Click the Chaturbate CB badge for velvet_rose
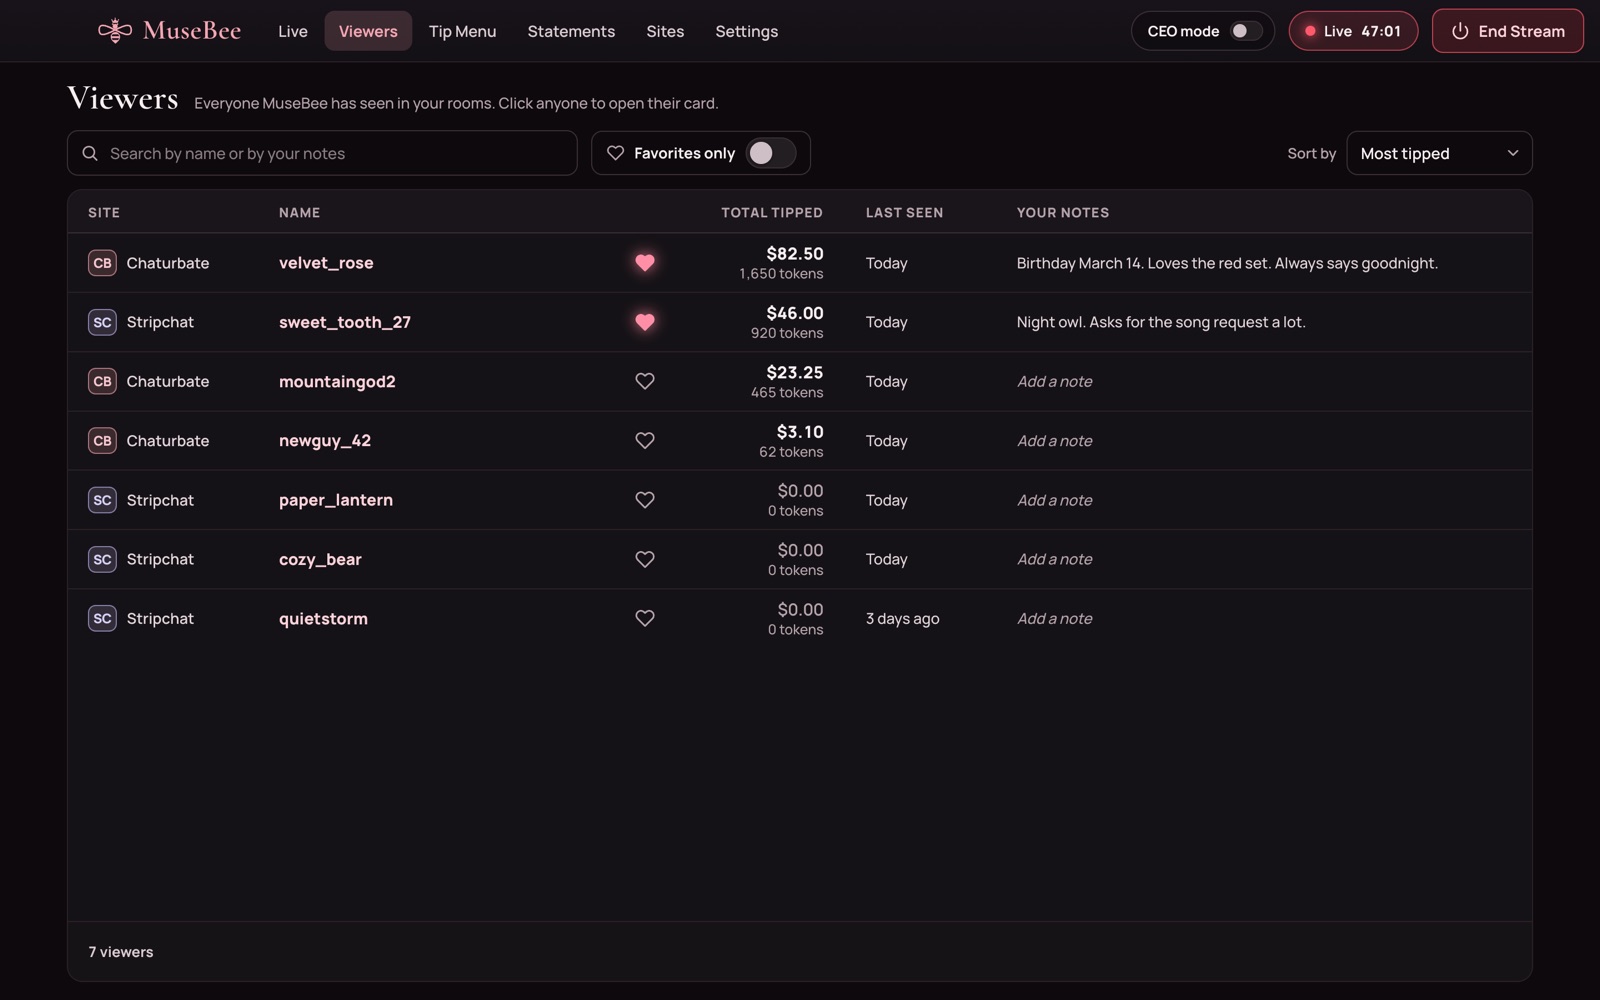This screenshot has width=1600, height=1000. tap(102, 263)
